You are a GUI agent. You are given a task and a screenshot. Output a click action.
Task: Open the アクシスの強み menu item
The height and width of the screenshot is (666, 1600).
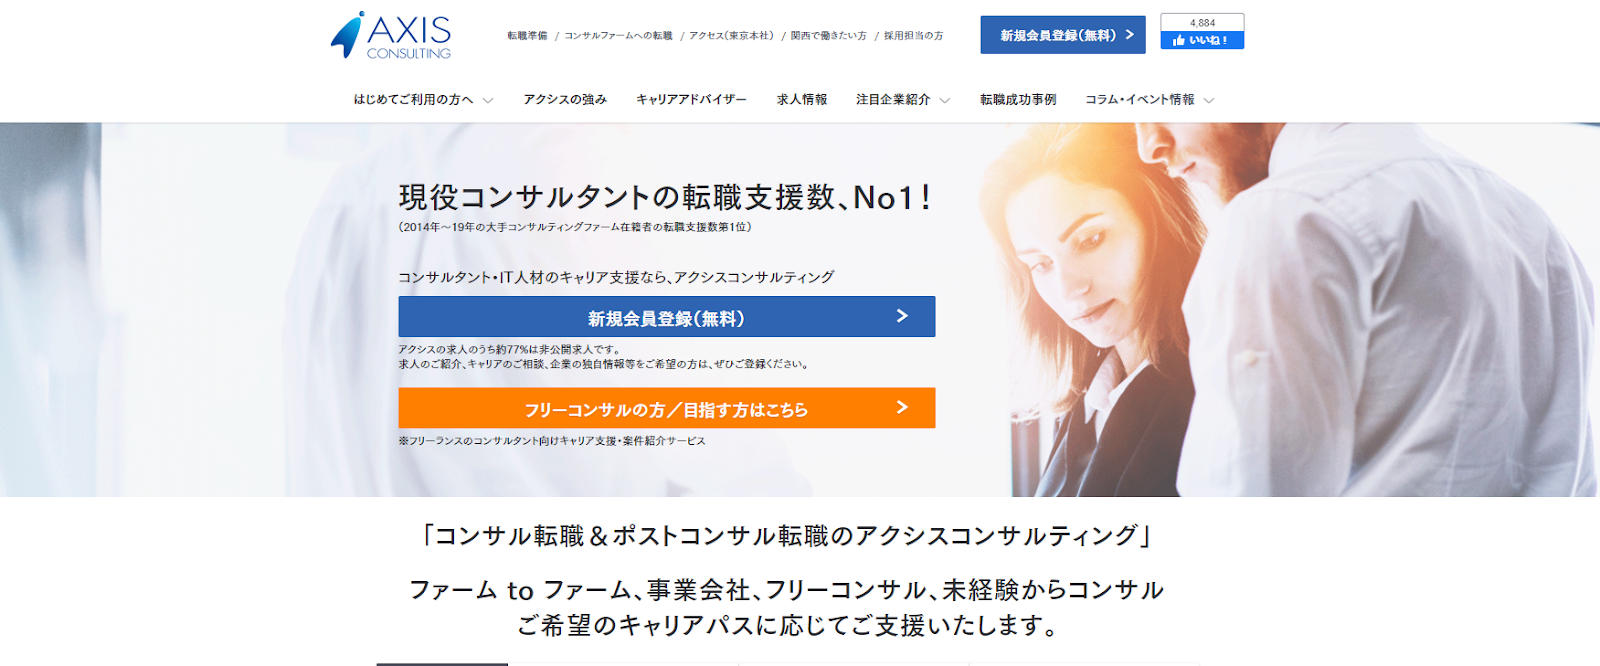coord(565,100)
